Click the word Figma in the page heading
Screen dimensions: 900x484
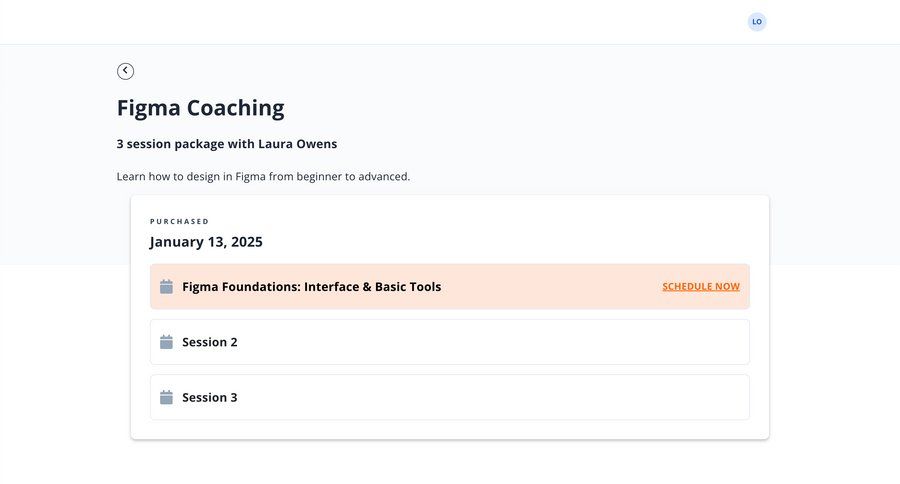click(150, 108)
